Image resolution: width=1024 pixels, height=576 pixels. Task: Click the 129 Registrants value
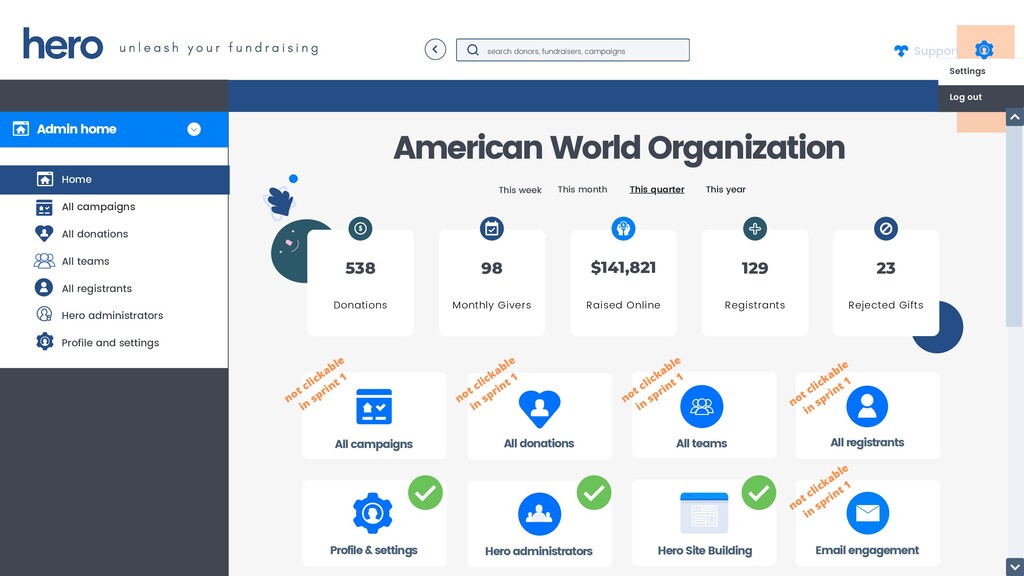point(755,268)
